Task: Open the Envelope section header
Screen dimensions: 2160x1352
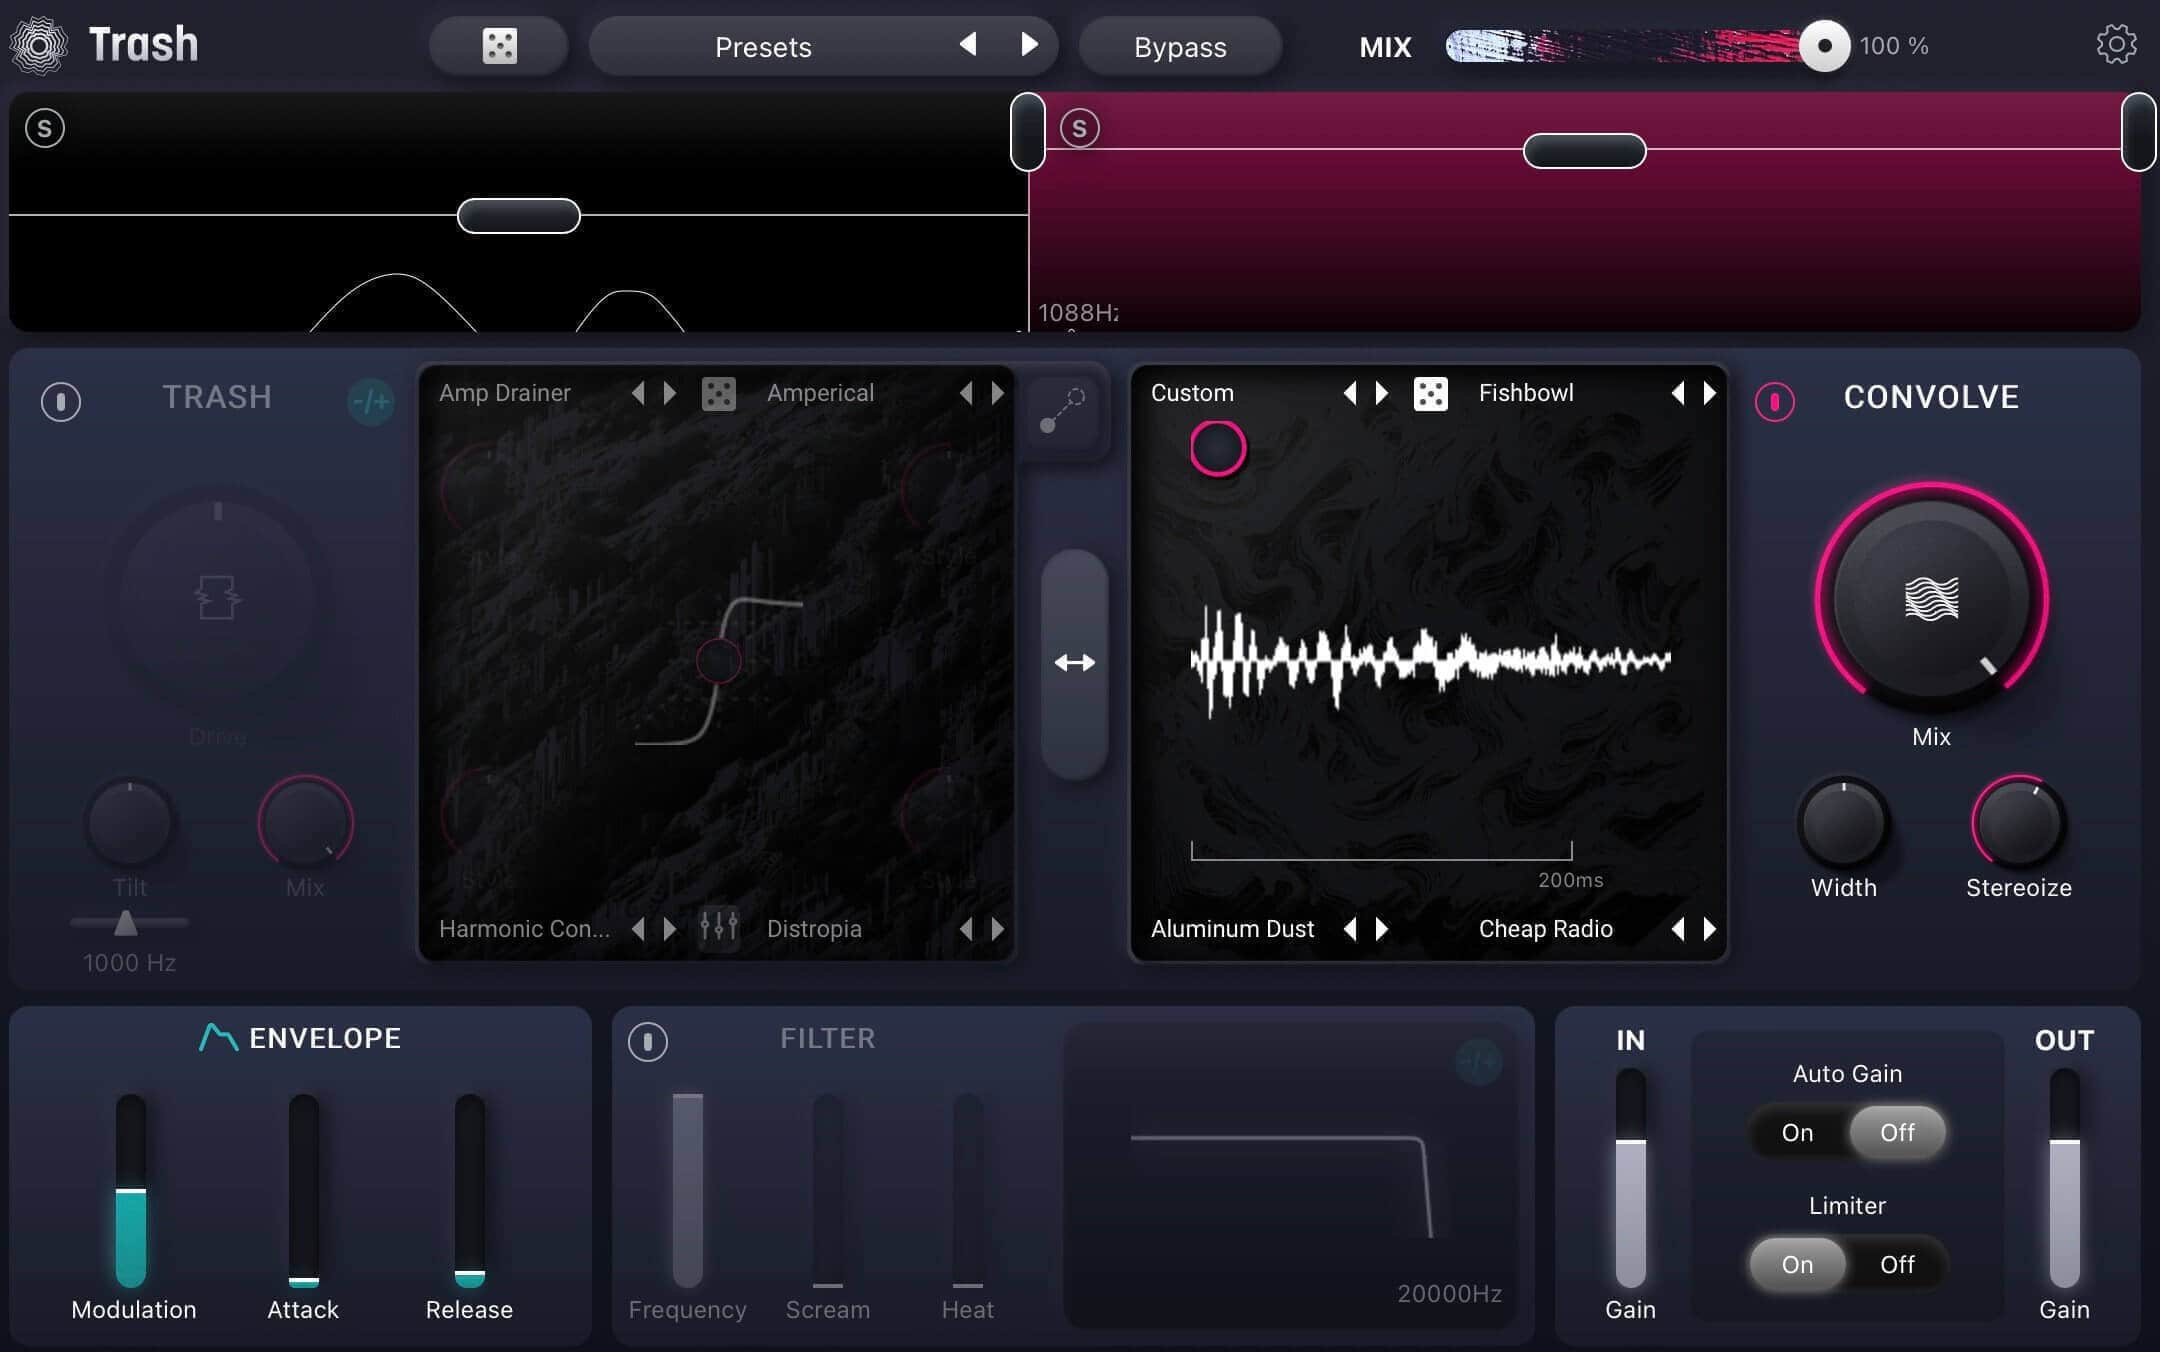Action: point(300,1038)
